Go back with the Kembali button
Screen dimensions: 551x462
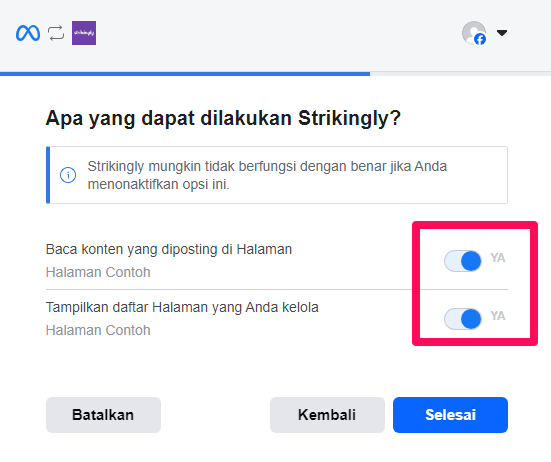327,415
